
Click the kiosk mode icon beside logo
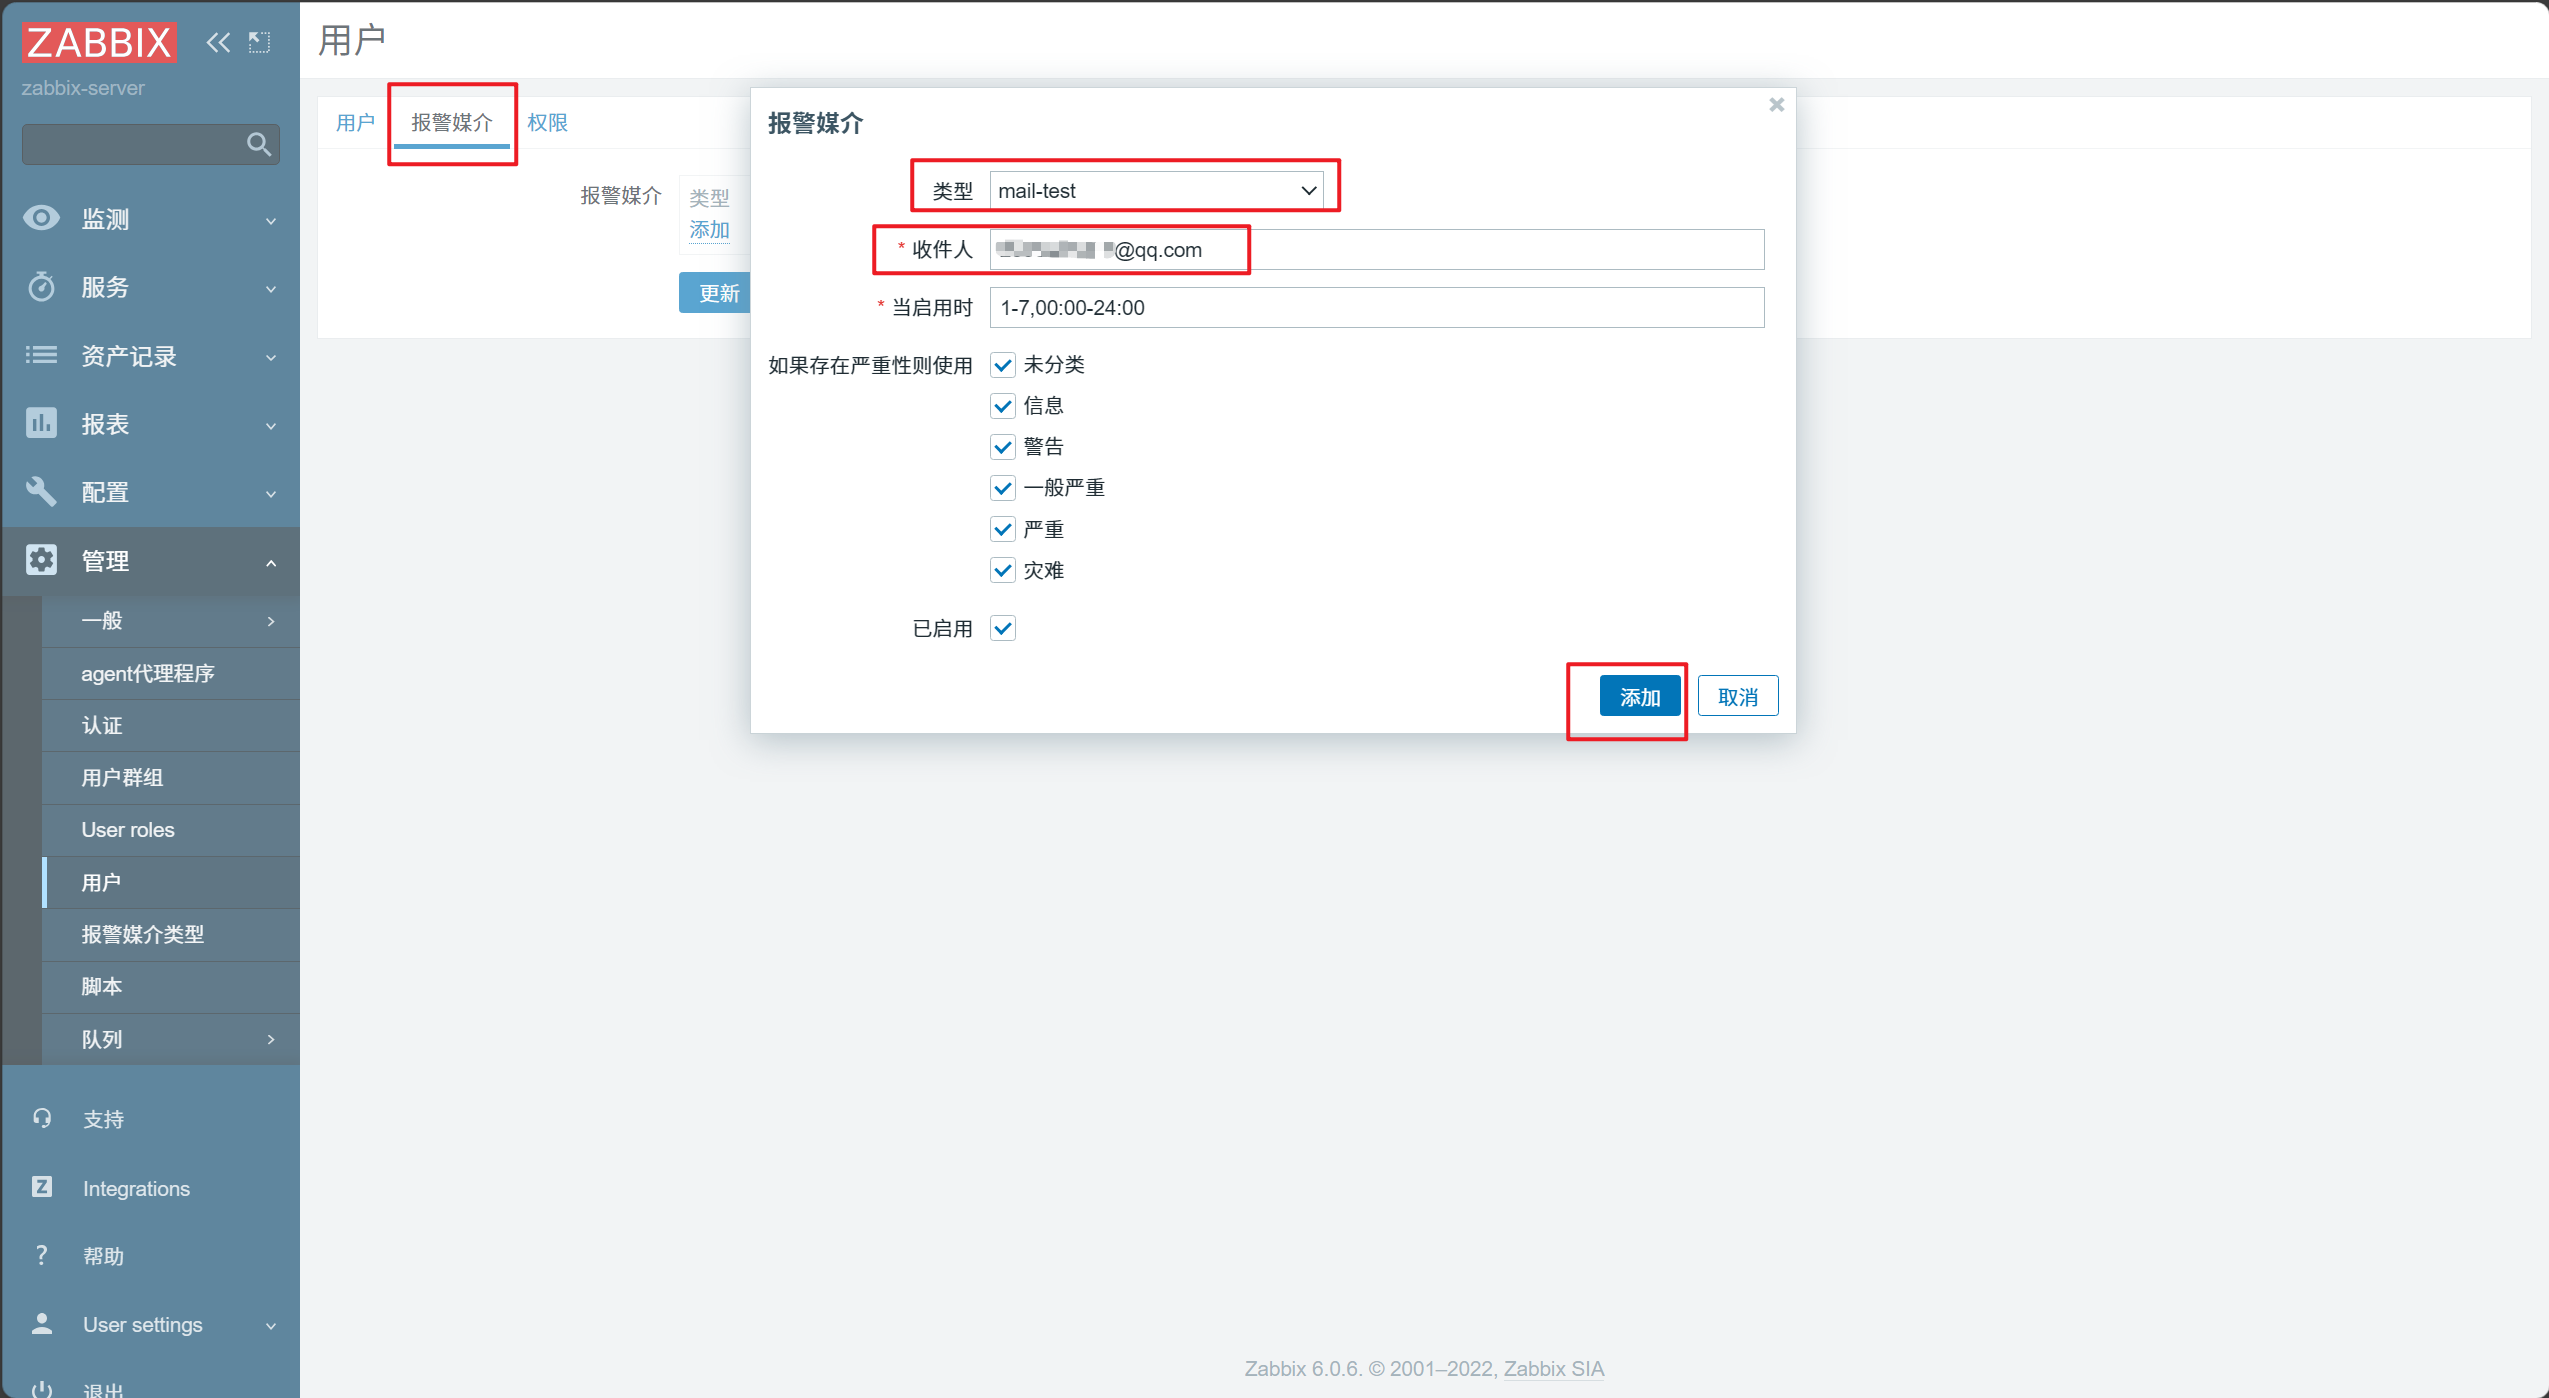[260, 42]
